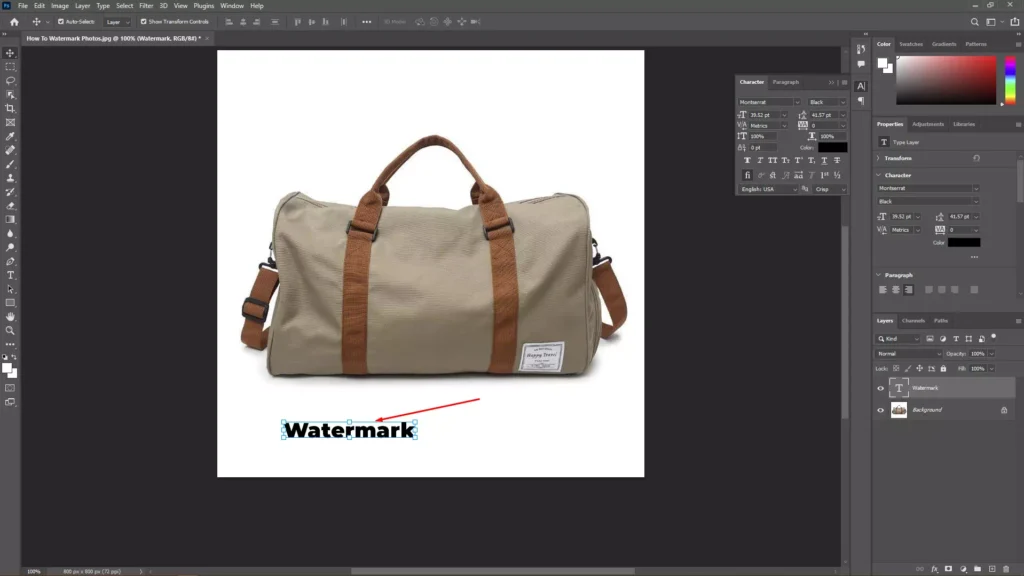Click more options dots in Properties Character

(974, 257)
